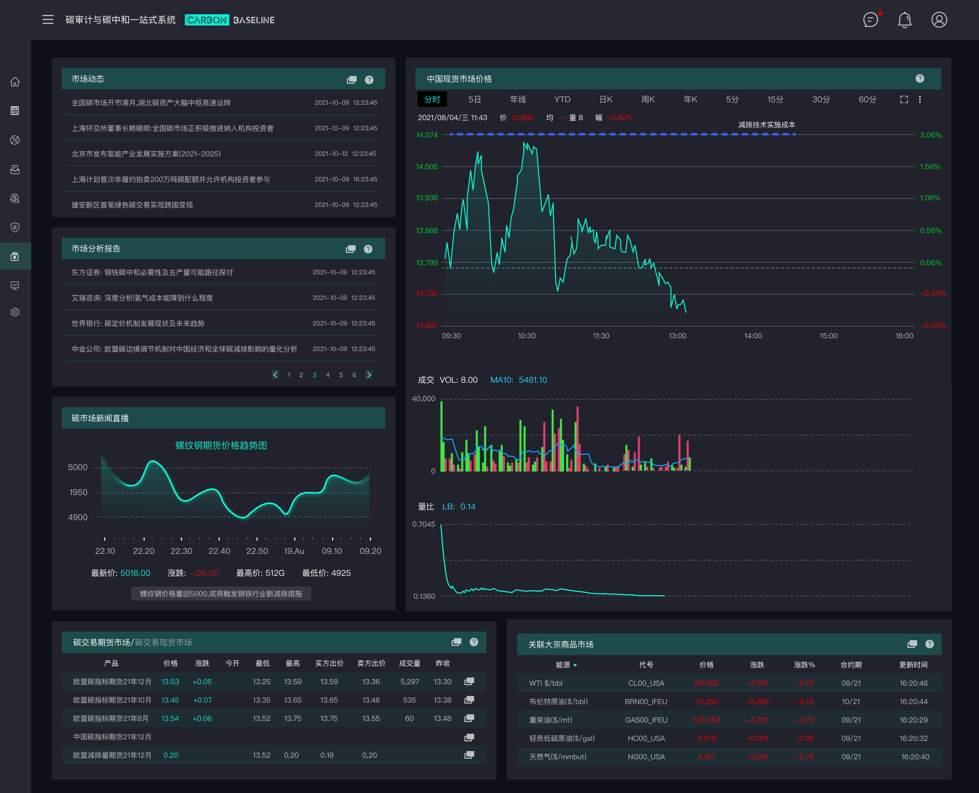Switch chart to 5日 view
The width and height of the screenshot is (979, 793).
click(475, 99)
